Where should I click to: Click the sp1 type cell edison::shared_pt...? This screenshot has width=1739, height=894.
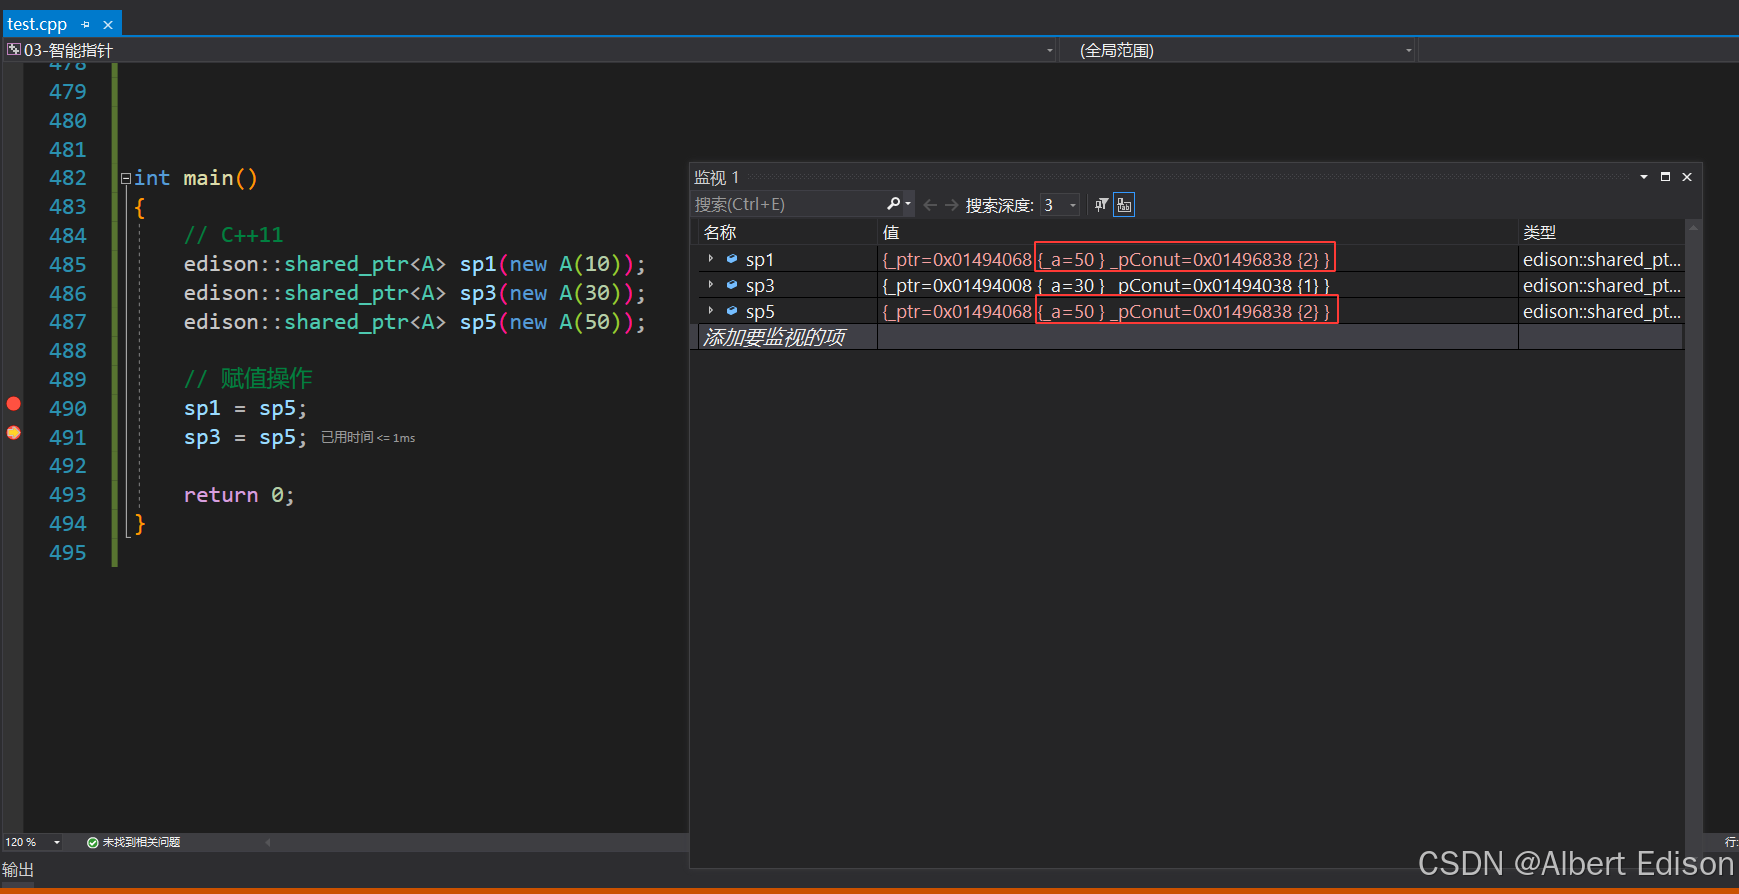point(1601,259)
